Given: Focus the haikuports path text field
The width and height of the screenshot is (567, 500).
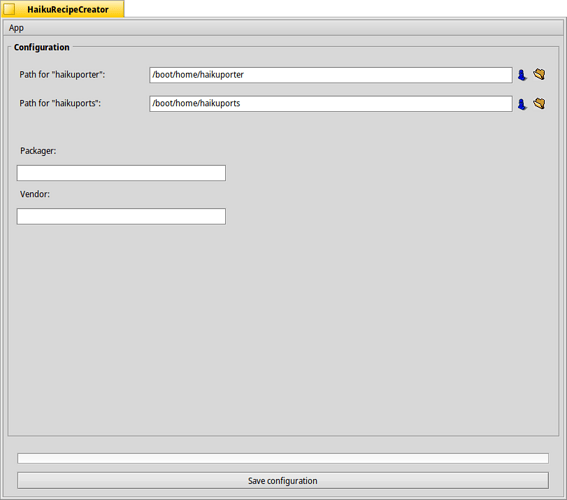Looking at the screenshot, I should [331, 104].
